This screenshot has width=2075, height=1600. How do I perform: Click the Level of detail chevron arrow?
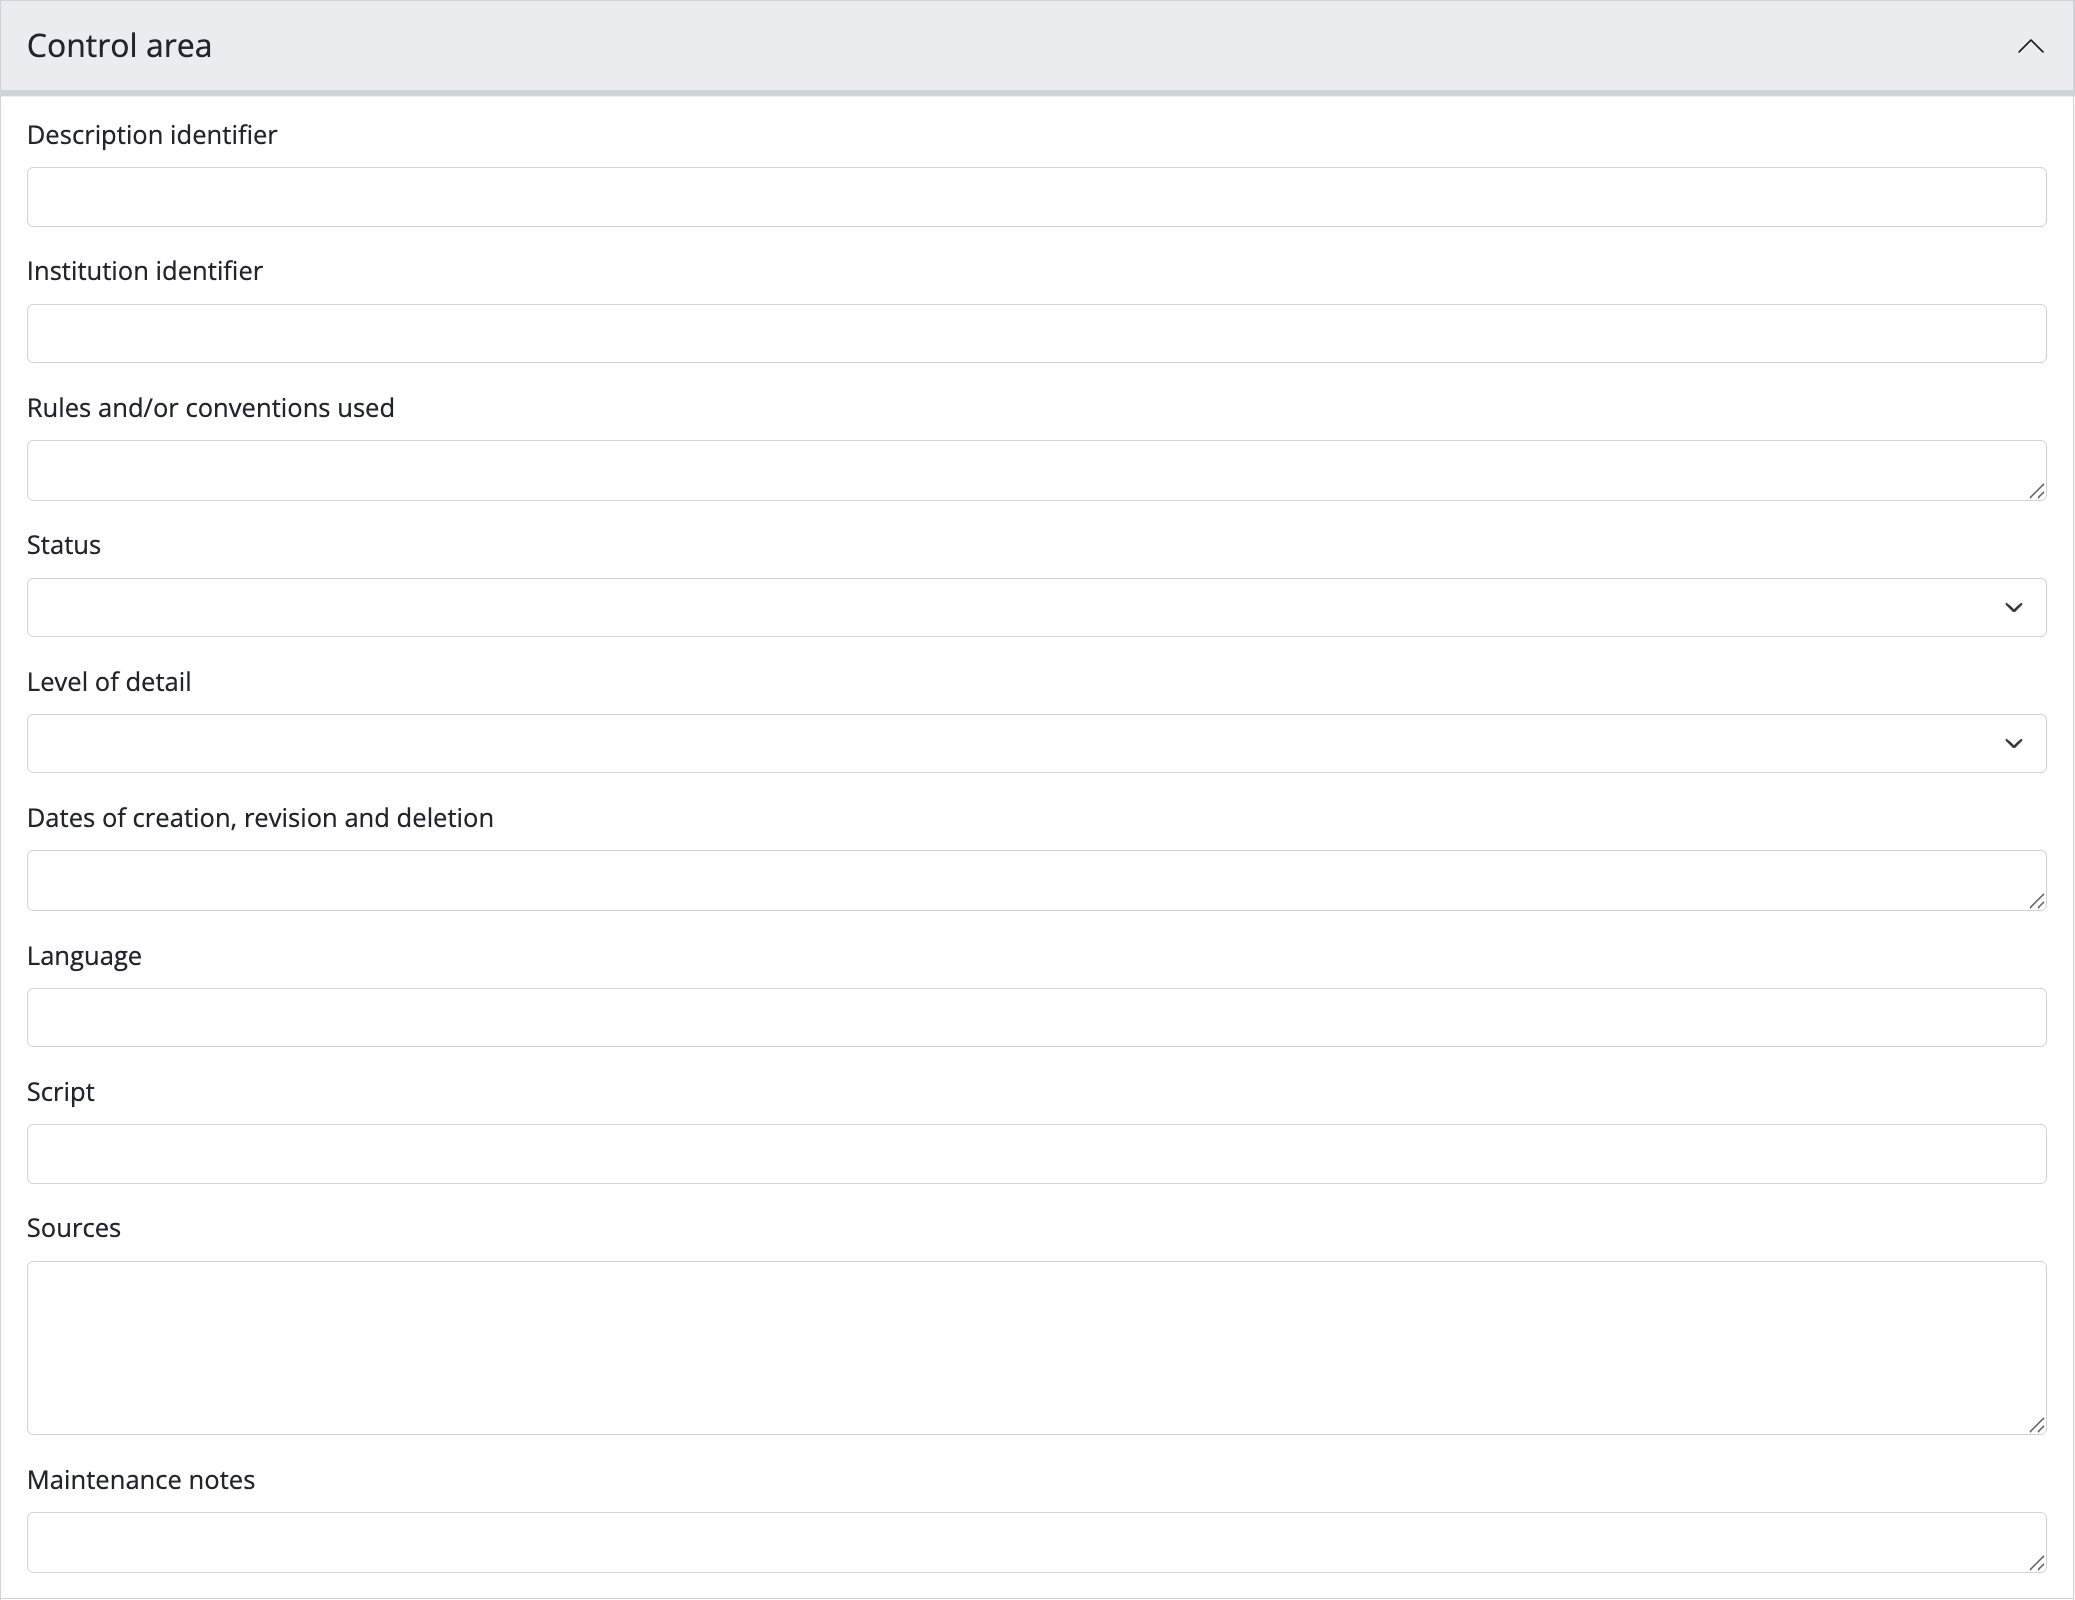click(x=2013, y=744)
